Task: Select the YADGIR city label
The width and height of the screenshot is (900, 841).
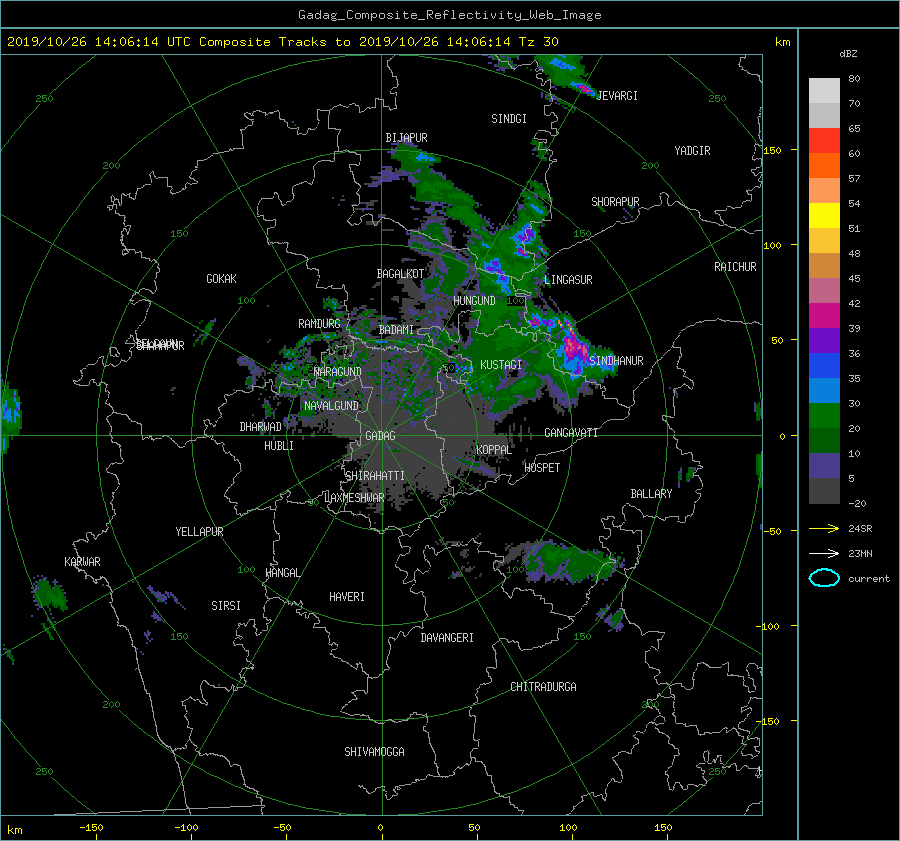Action: pos(692,151)
